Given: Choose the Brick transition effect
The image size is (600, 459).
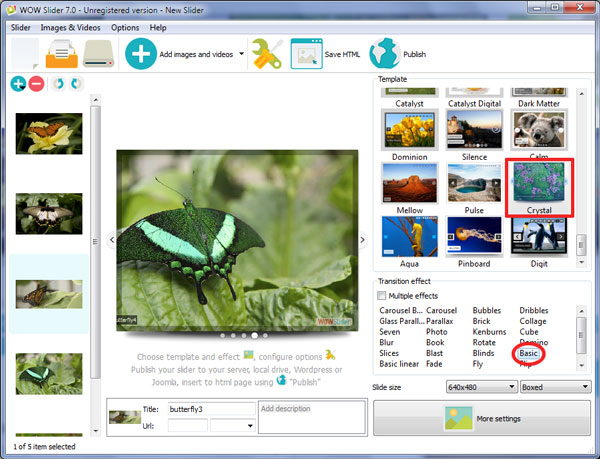Looking at the screenshot, I should pos(481,321).
